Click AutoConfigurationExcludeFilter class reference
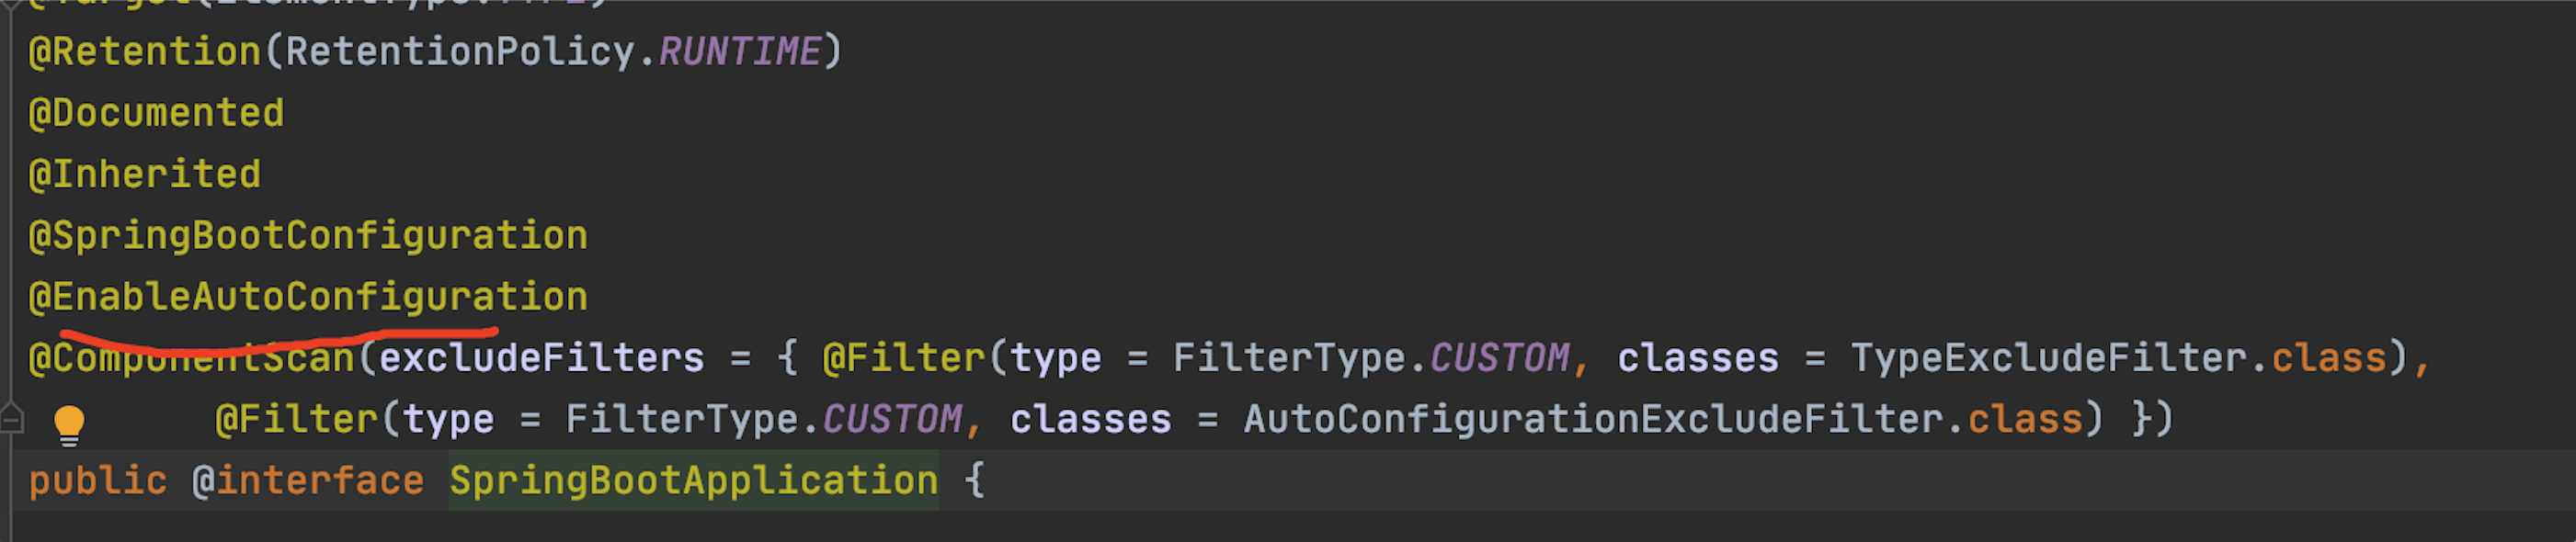This screenshot has width=2576, height=542. point(1596,419)
